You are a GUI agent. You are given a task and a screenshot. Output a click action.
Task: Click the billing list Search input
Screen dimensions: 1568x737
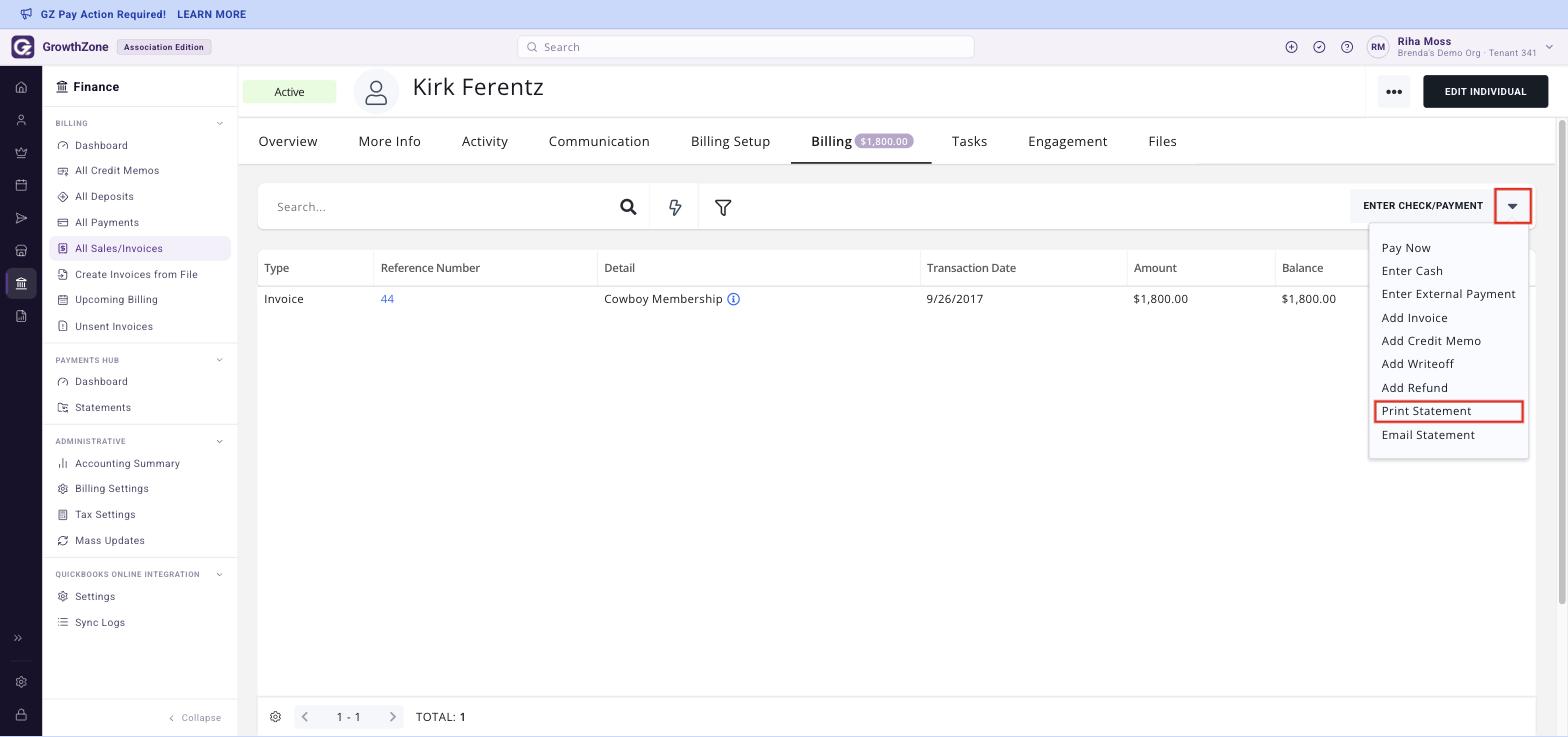(440, 207)
